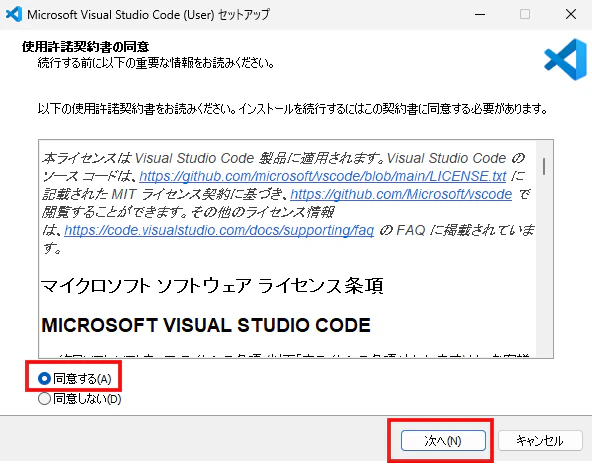
Task: Click the large VS Code logo
Action: pos(565,59)
